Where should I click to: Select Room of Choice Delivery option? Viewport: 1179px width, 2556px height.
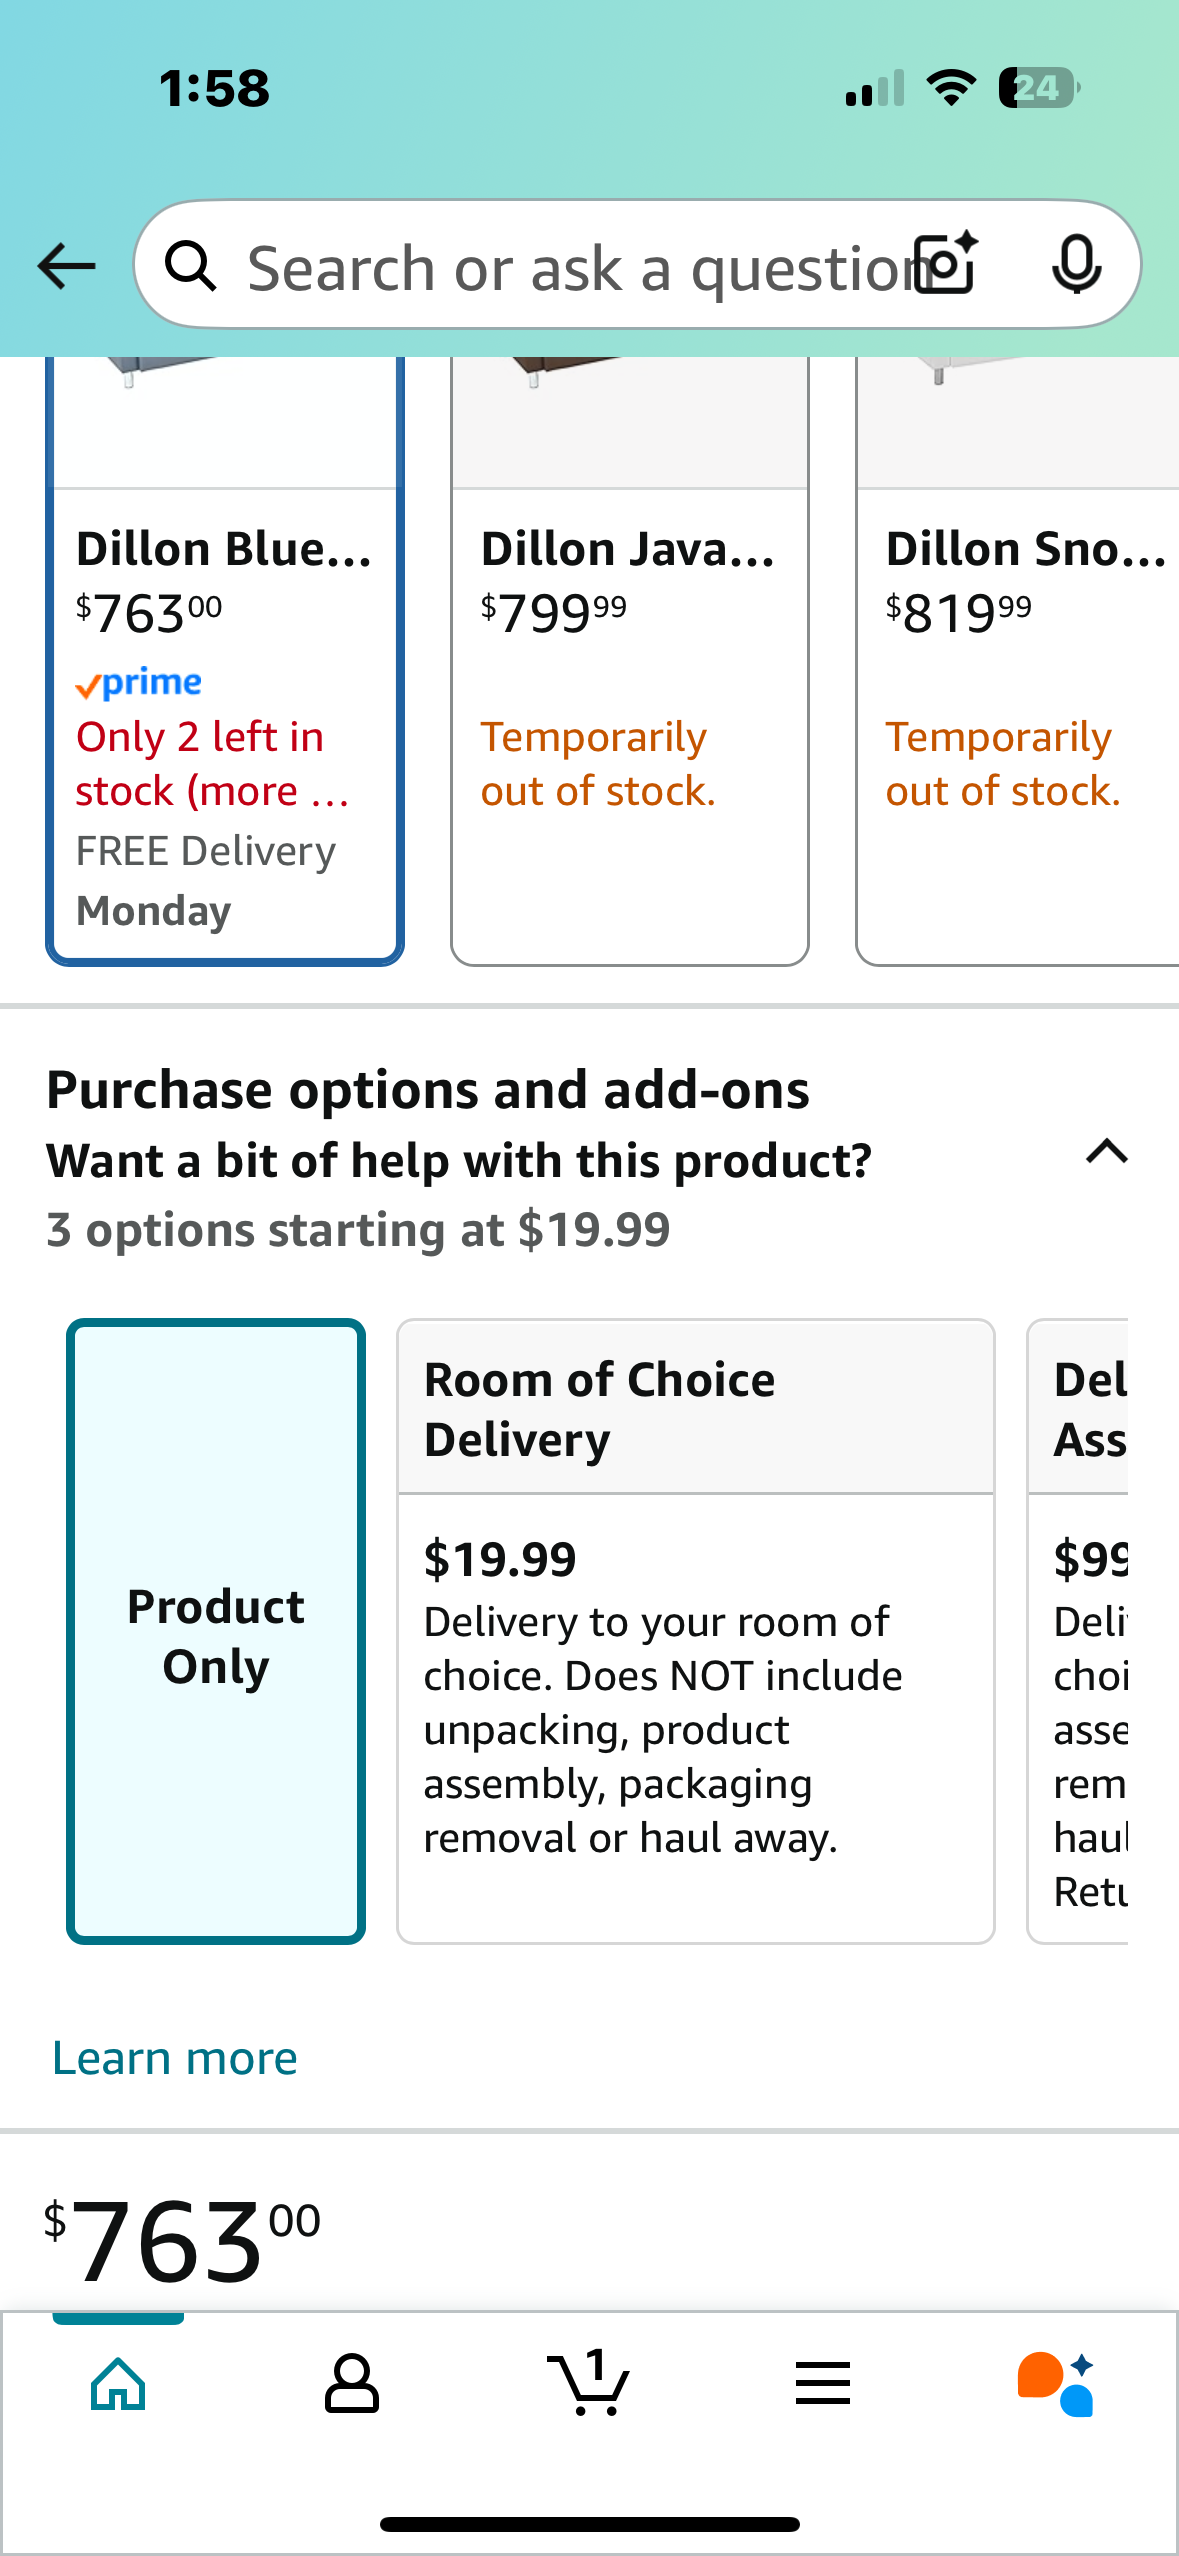pos(696,1631)
